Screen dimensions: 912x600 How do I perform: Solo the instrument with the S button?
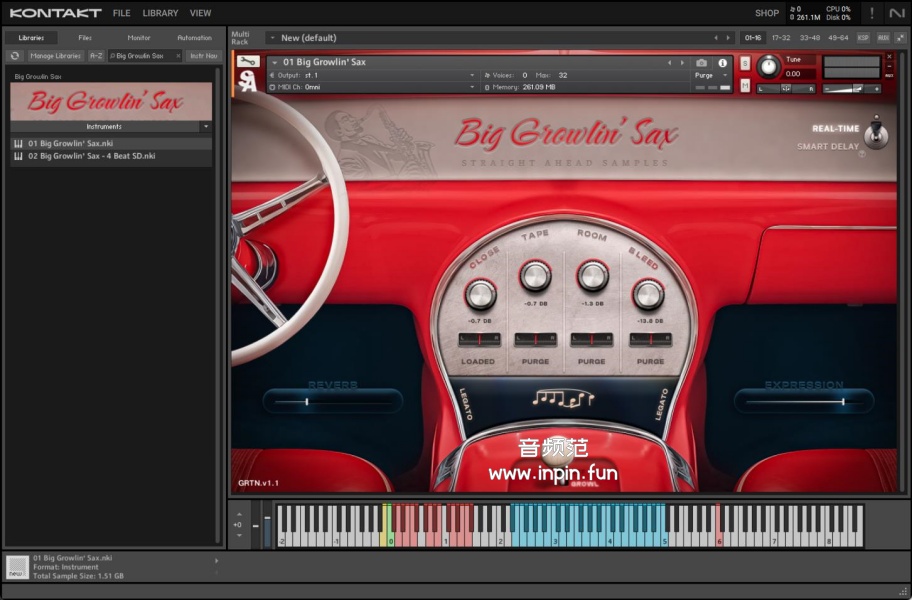coord(745,64)
